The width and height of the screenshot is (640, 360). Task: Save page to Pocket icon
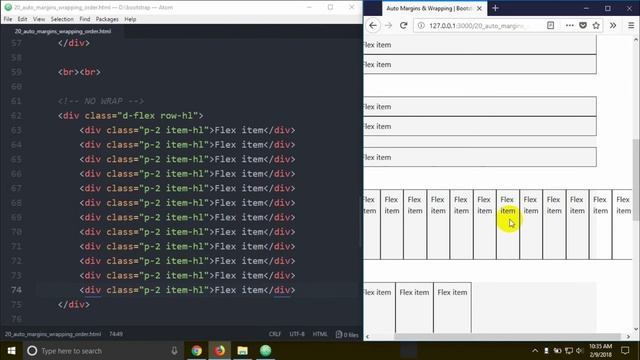[583, 25]
